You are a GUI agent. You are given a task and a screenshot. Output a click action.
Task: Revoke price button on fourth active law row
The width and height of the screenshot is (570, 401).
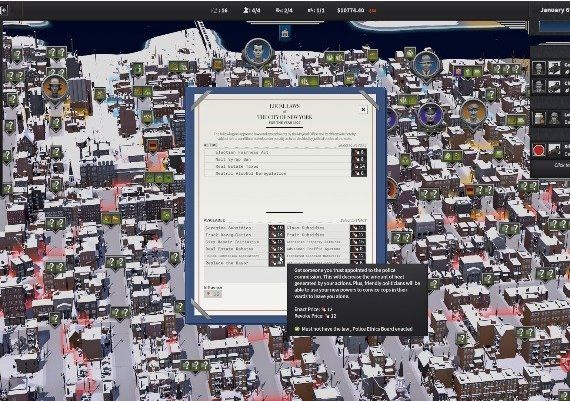click(359, 173)
